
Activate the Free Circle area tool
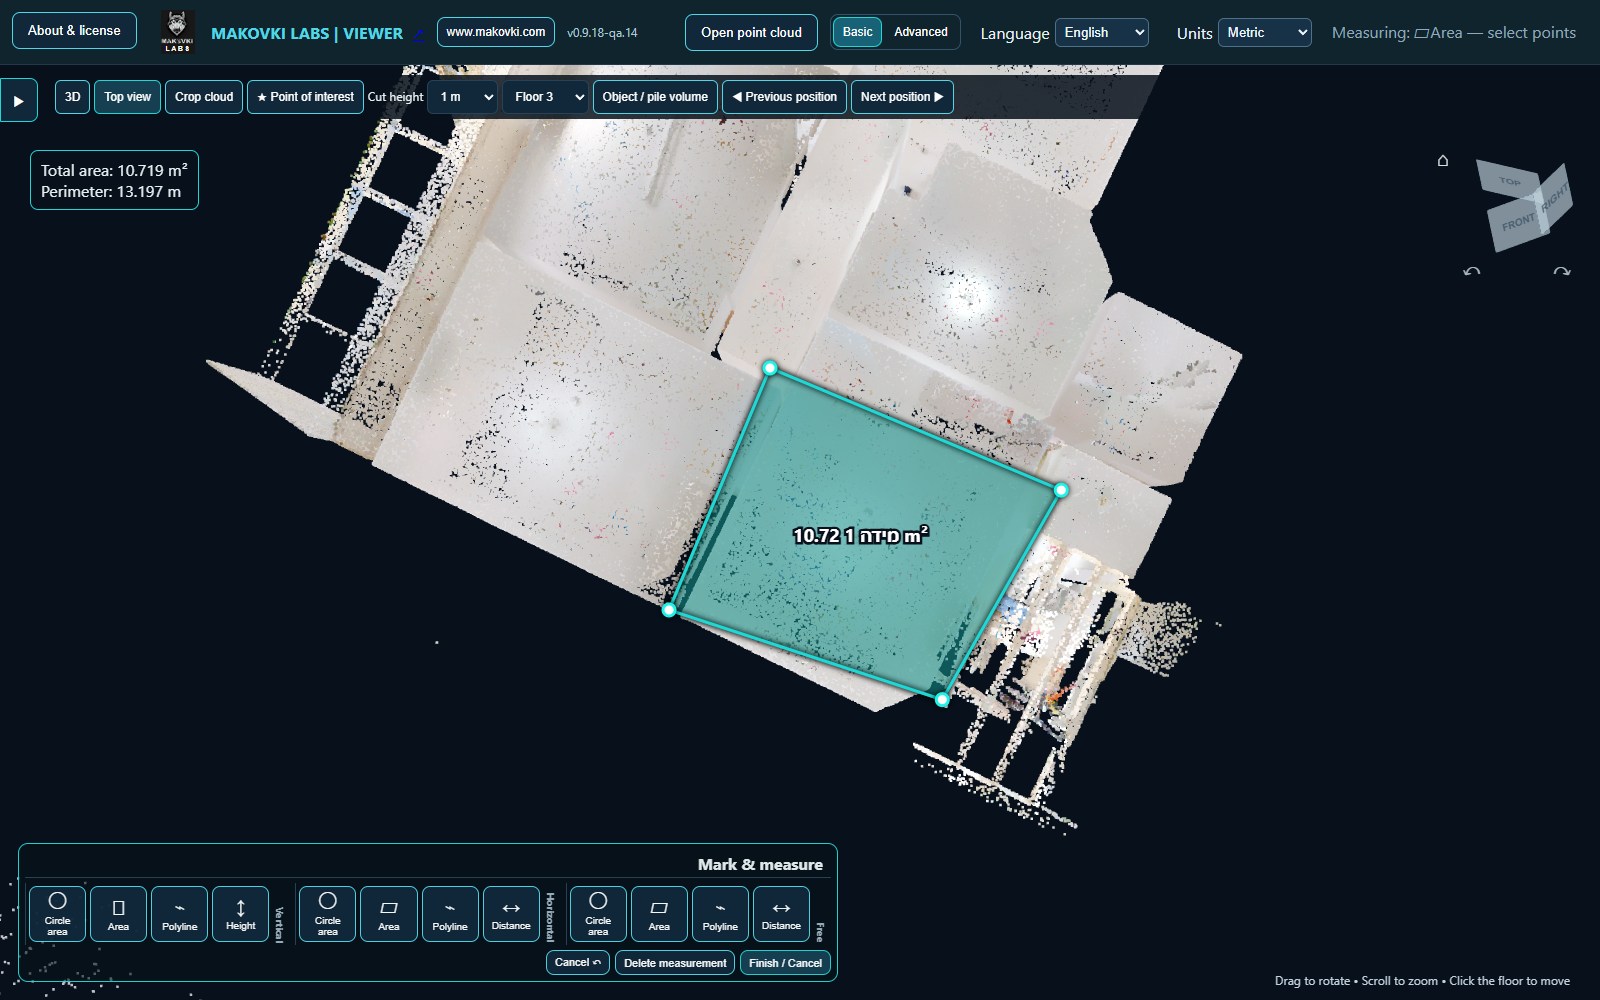[598, 914]
